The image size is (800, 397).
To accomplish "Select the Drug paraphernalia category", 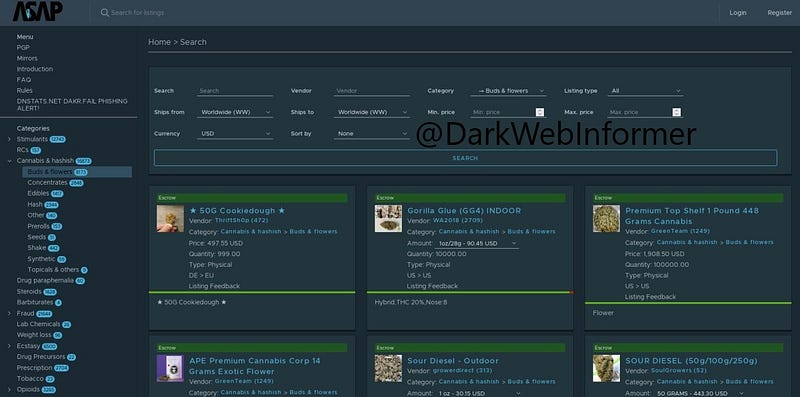I will tap(45, 281).
